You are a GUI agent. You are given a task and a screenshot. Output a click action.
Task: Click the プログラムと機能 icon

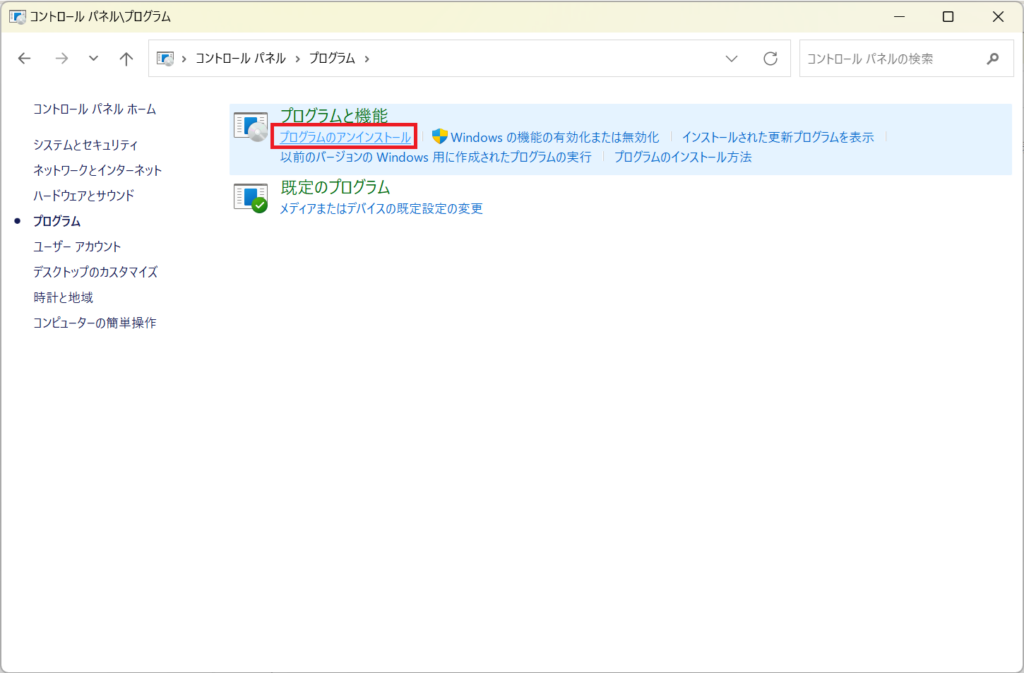[251, 127]
